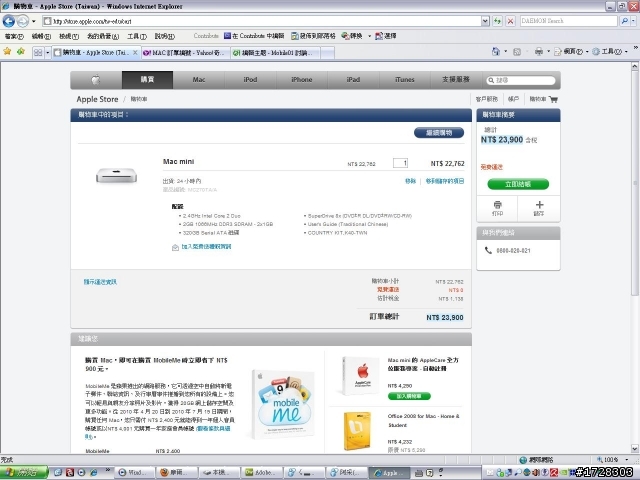Click the Home icon in the command bar
The height and width of the screenshot is (480, 640).
[x=496, y=51]
